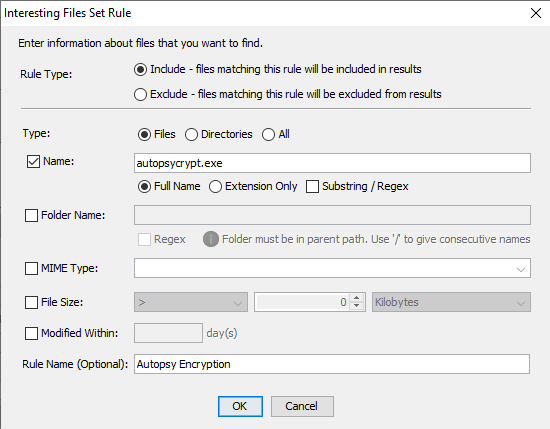
Task: Choose Directories as the type
Action: (191, 134)
